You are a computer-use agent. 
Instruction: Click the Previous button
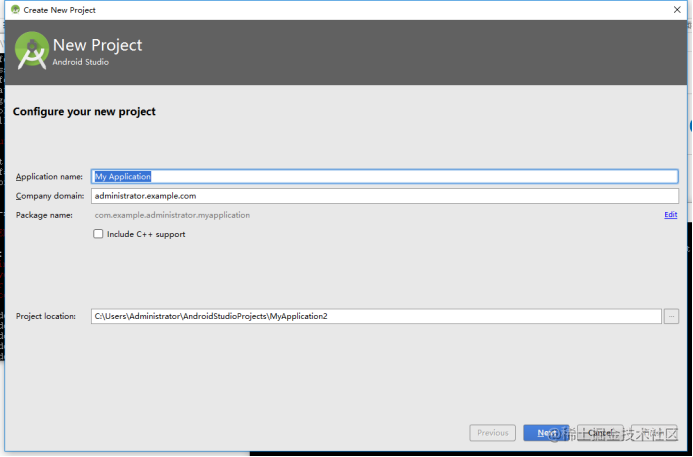click(x=492, y=433)
